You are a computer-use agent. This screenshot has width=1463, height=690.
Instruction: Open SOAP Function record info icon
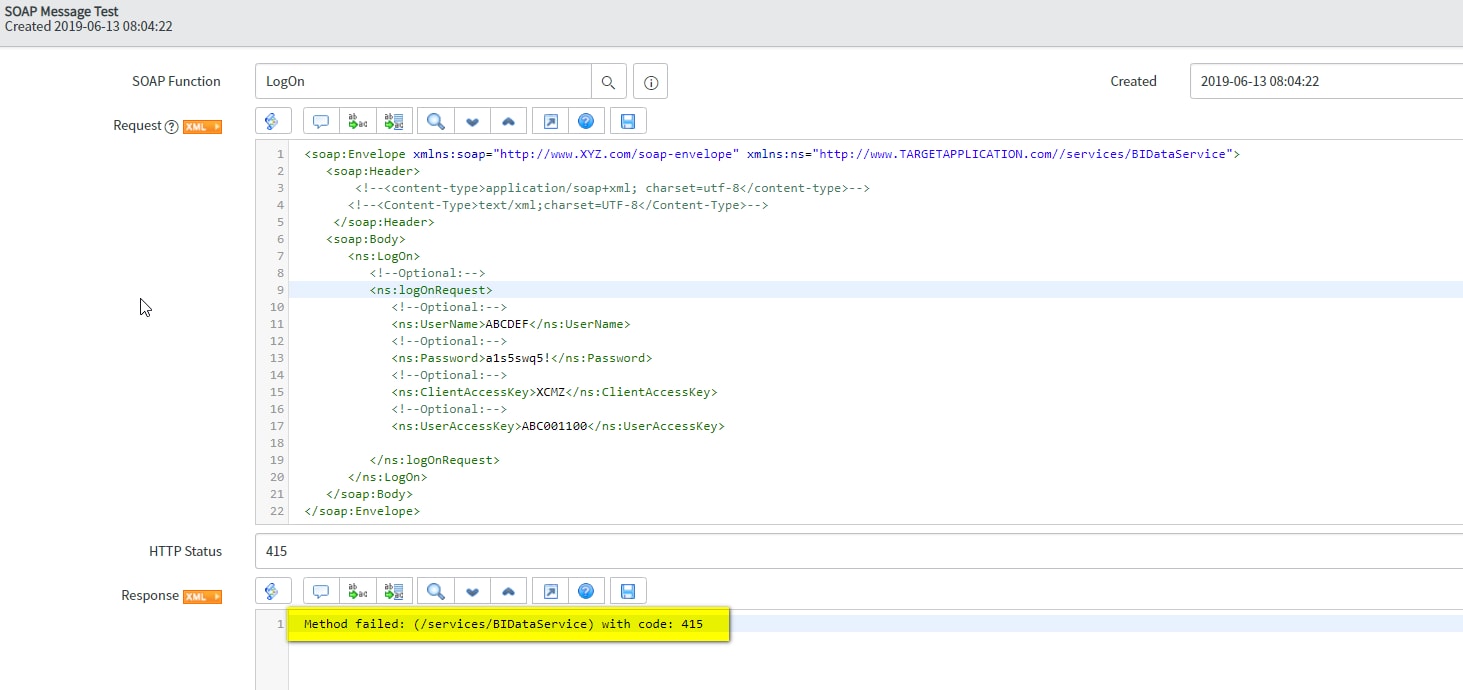tap(650, 81)
